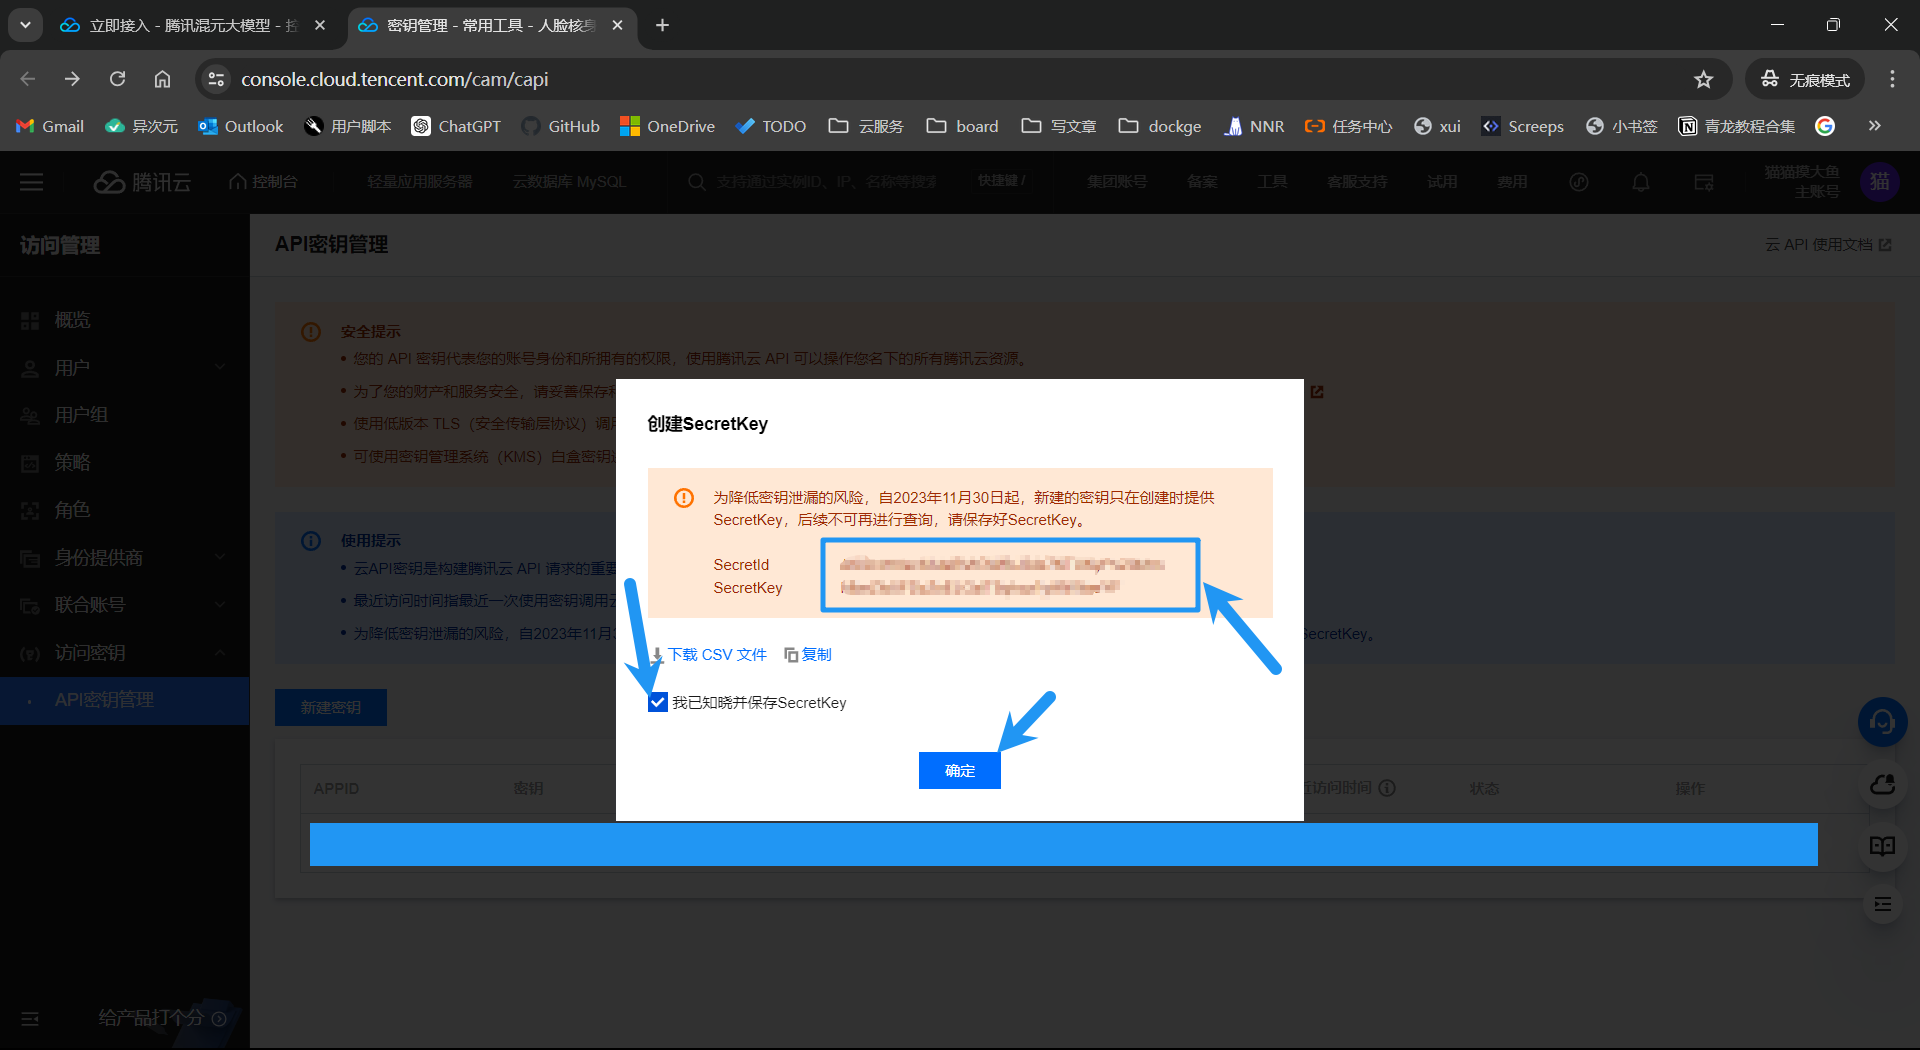
Task: Click the customer service headset floating icon
Action: coord(1882,722)
